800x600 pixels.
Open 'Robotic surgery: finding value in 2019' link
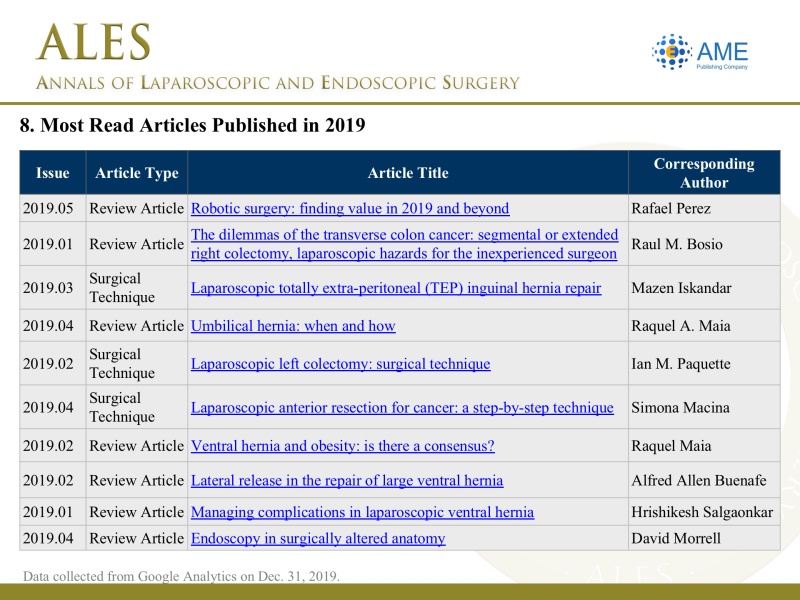[x=350, y=209]
